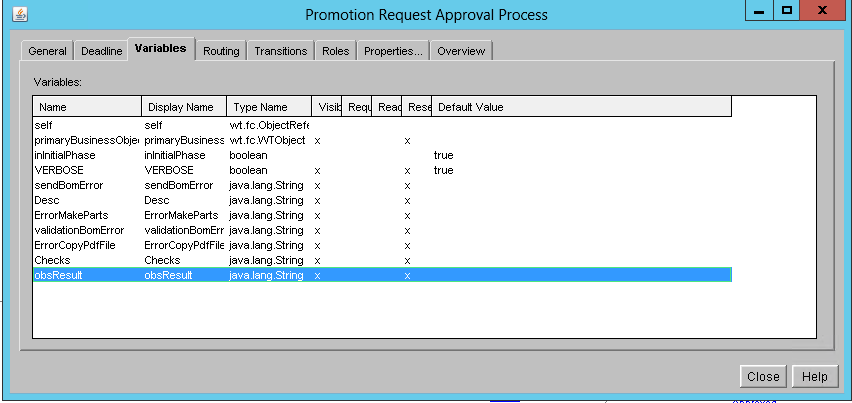Select the Desc variable row
852x403 pixels.
382,200
